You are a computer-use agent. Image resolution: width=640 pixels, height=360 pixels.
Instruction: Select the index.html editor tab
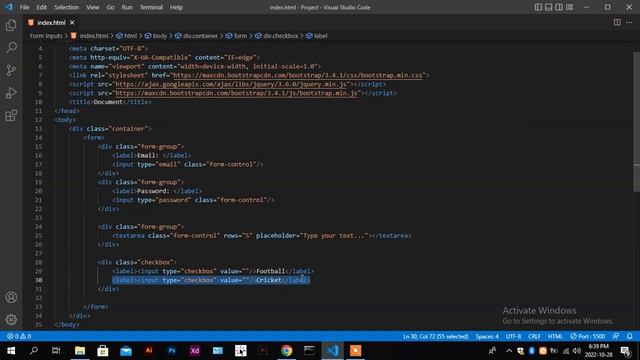[51, 22]
